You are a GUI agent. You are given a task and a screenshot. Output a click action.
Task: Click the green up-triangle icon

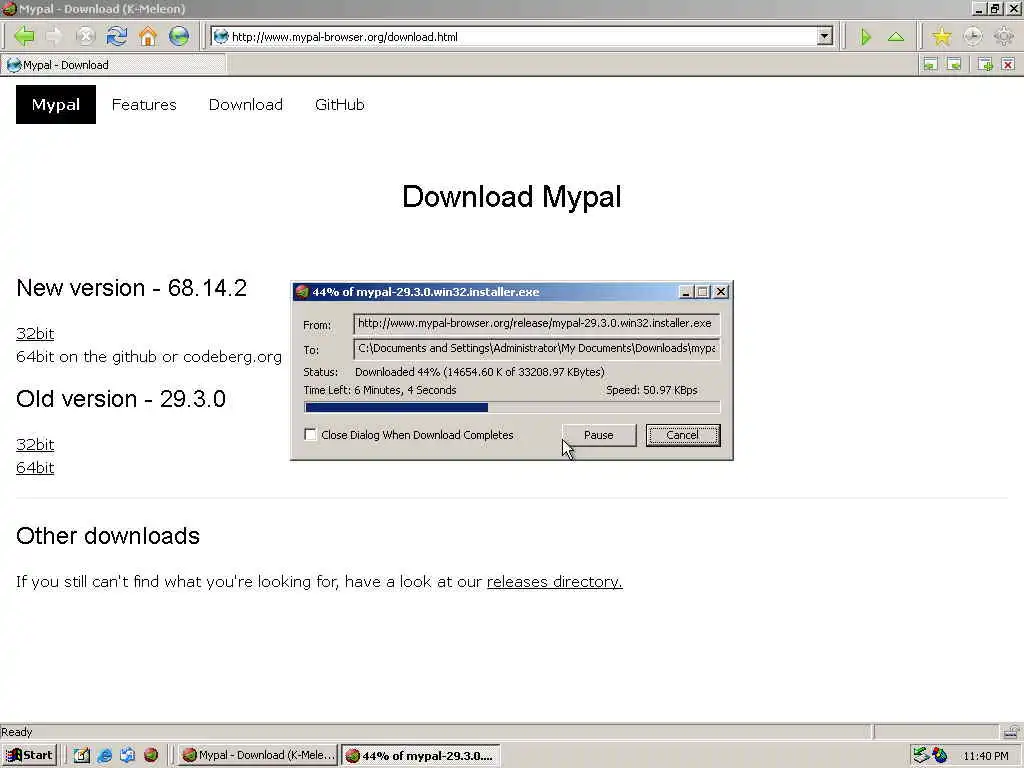(x=896, y=37)
